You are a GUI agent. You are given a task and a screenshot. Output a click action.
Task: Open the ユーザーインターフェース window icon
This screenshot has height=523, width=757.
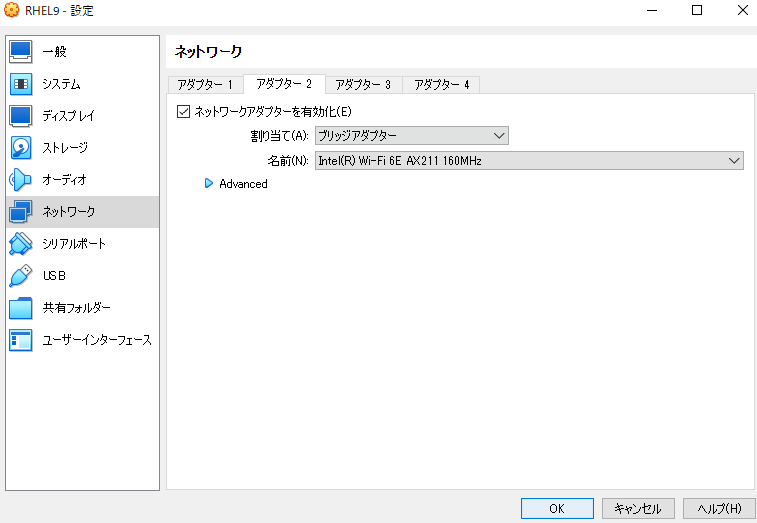[x=21, y=340]
